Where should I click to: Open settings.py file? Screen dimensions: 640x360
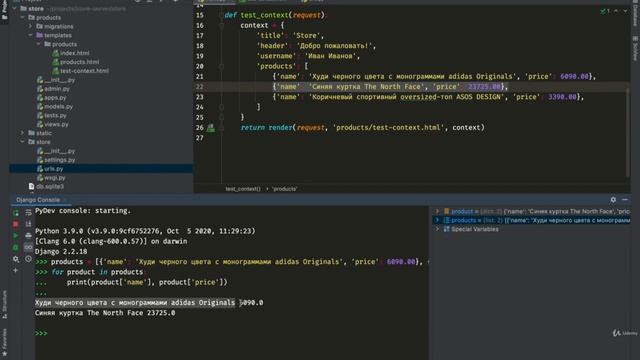coord(60,160)
